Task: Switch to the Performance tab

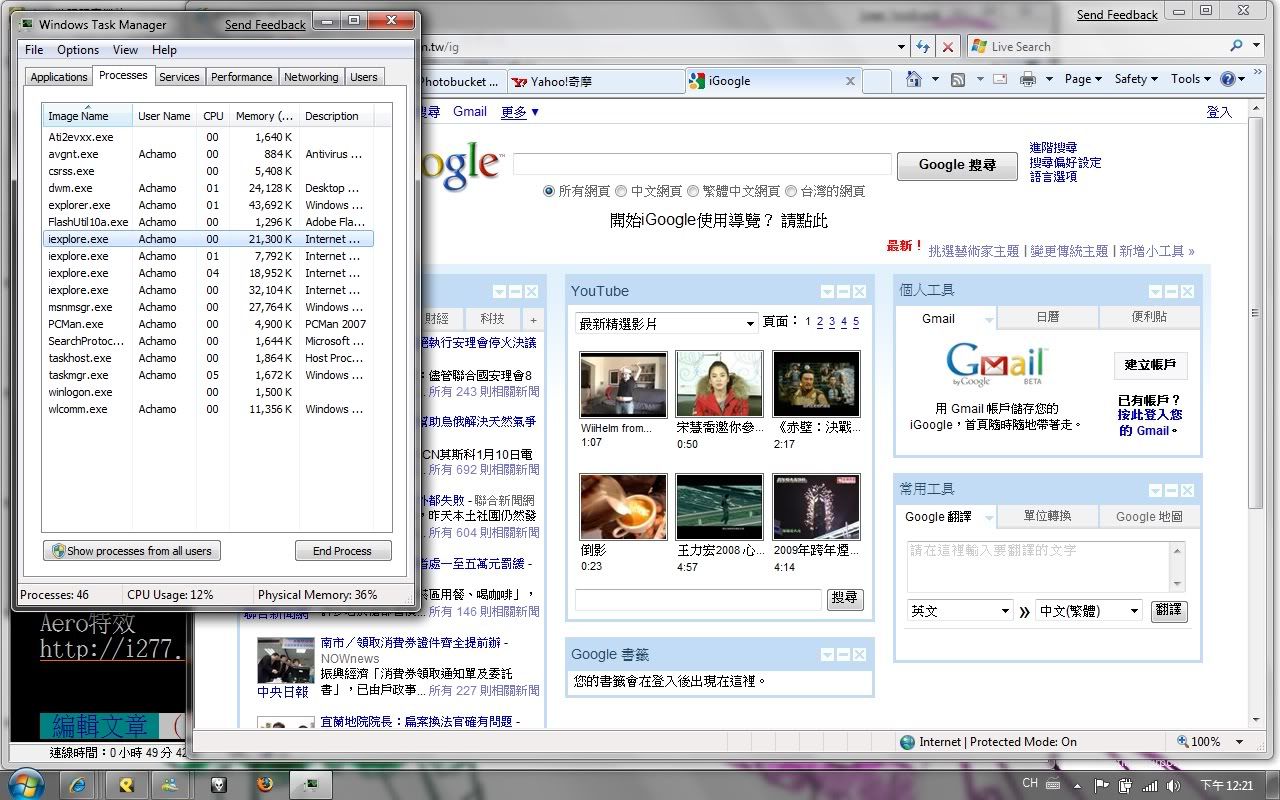Action: click(241, 77)
